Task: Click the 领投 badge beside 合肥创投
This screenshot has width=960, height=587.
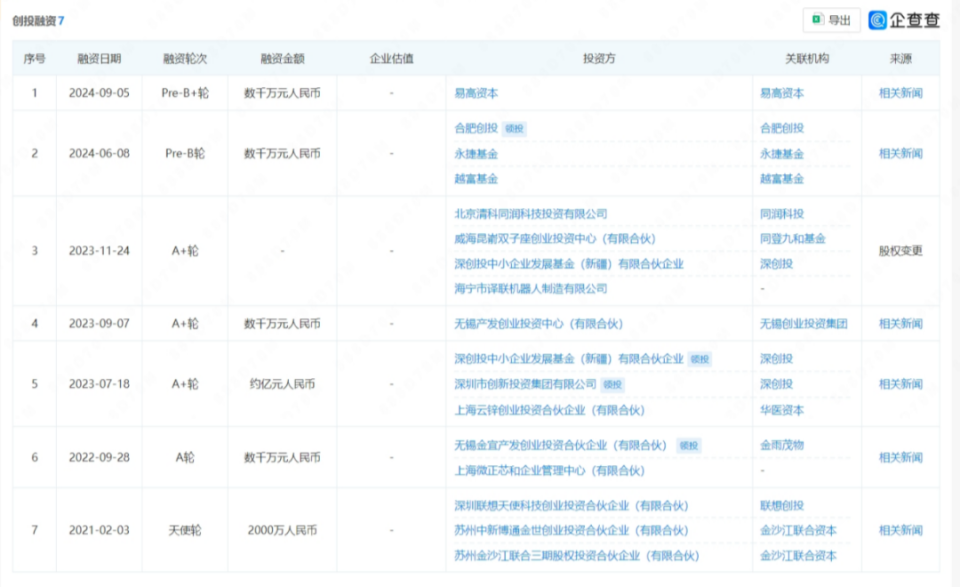Action: 514,129
